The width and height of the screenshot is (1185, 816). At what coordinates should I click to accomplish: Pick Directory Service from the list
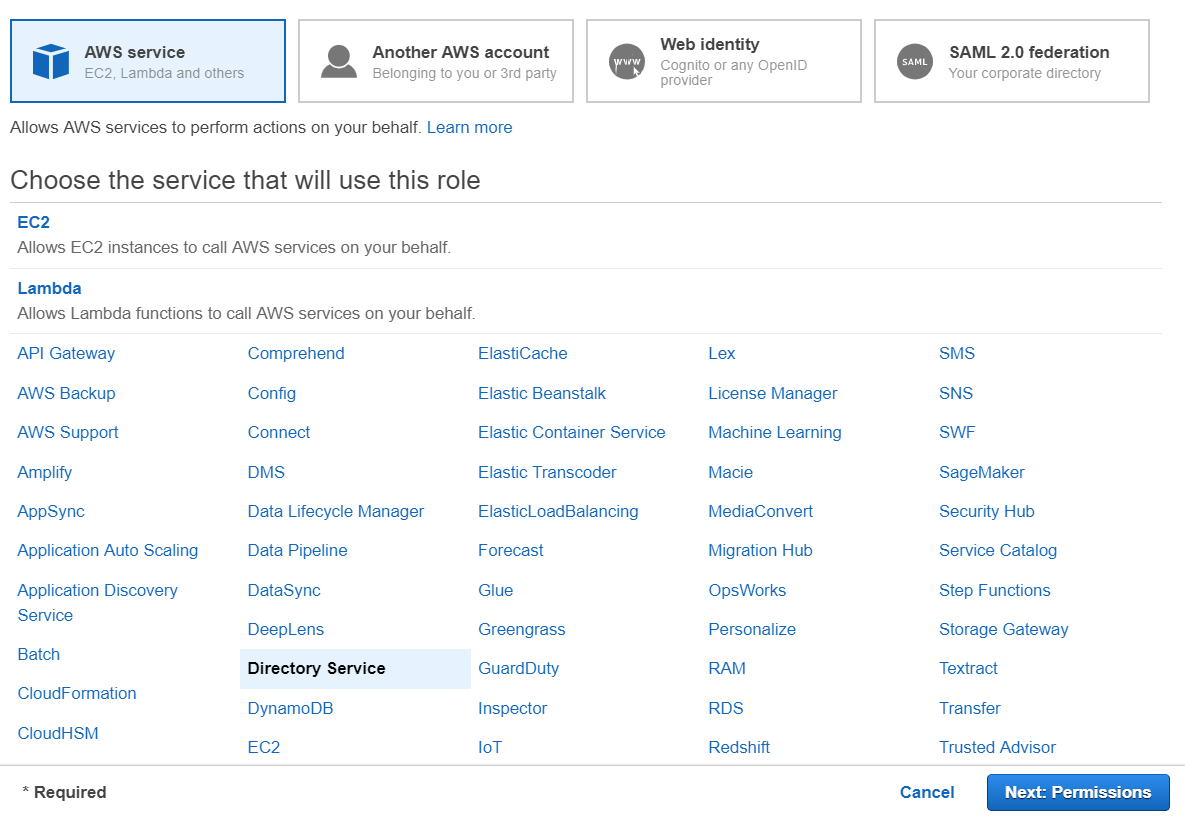tap(316, 668)
